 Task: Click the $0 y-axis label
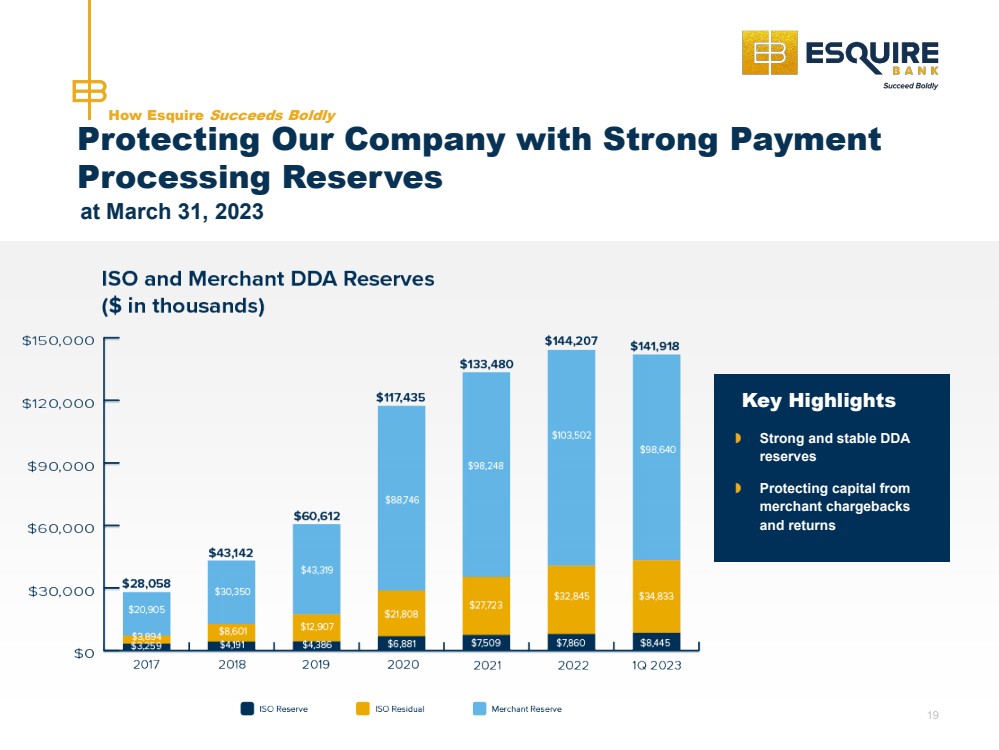click(x=84, y=654)
